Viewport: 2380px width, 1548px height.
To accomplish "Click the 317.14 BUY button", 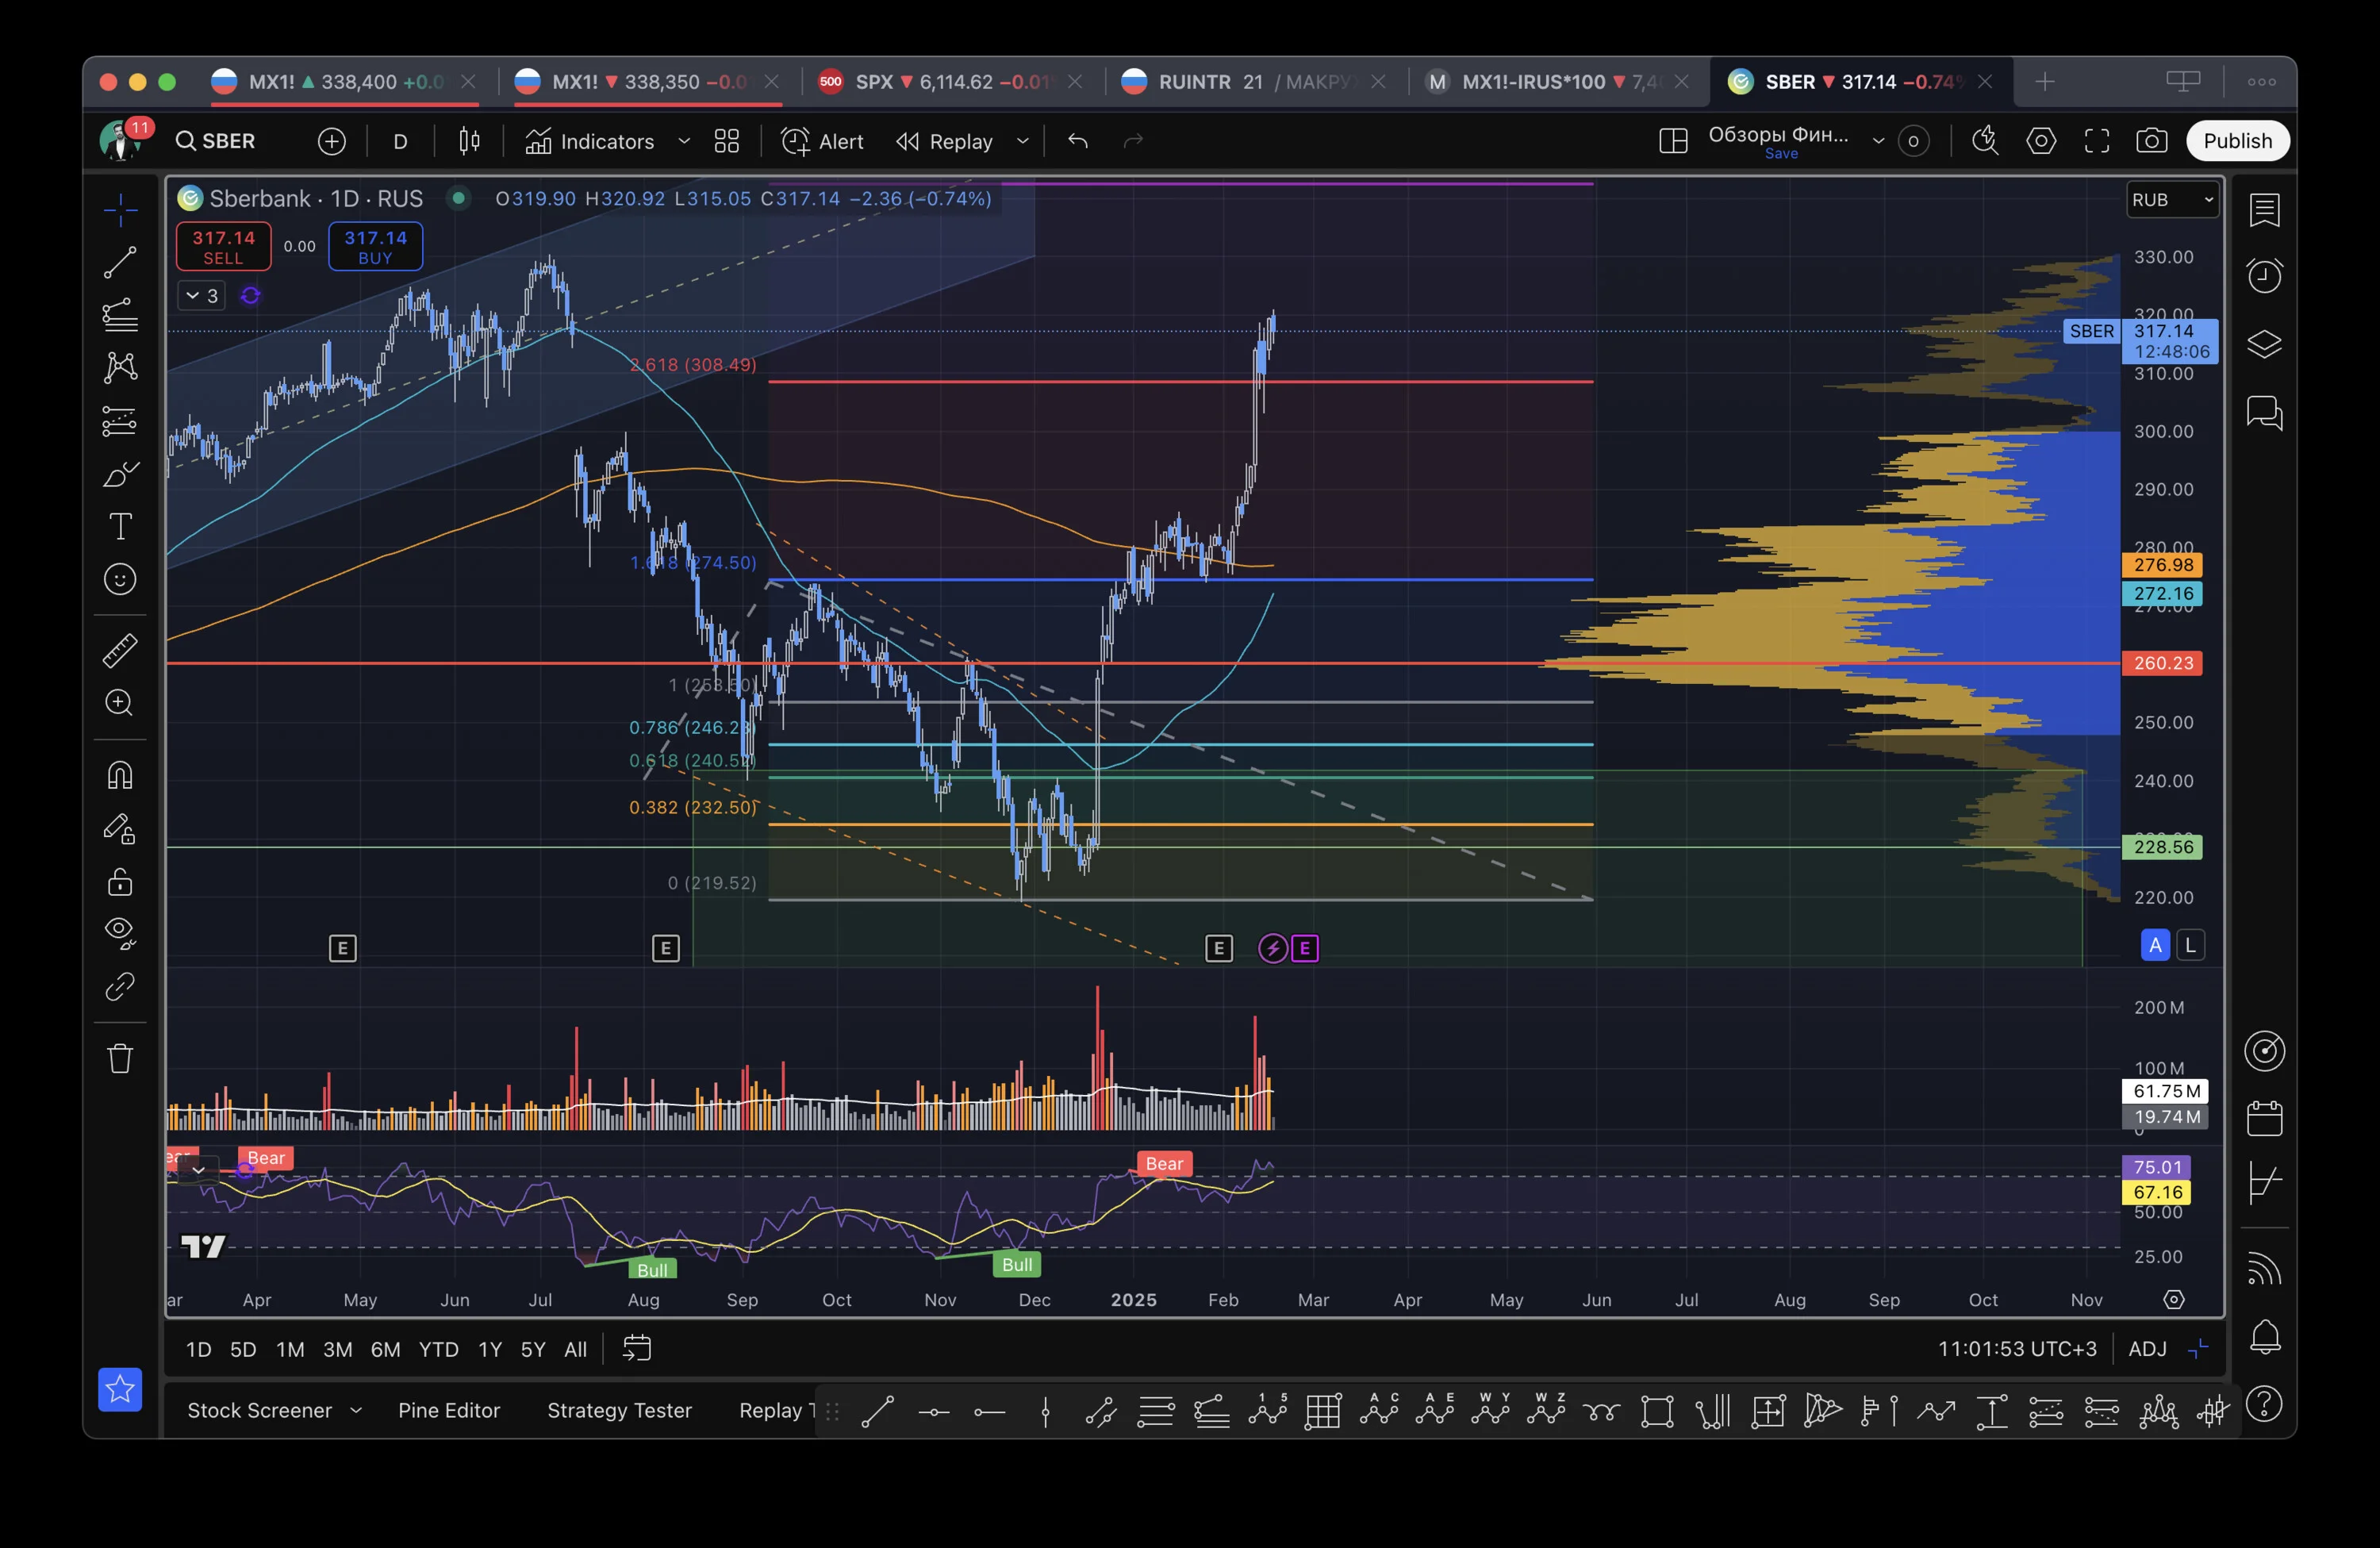I will click(x=376, y=247).
